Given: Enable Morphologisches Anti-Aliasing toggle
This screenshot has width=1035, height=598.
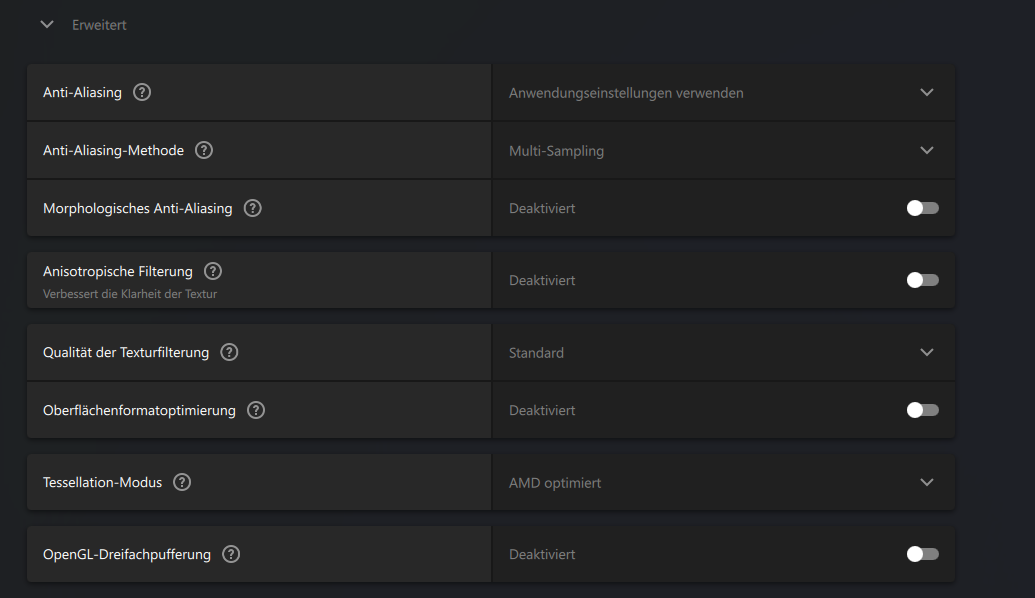Looking at the screenshot, I should [922, 208].
